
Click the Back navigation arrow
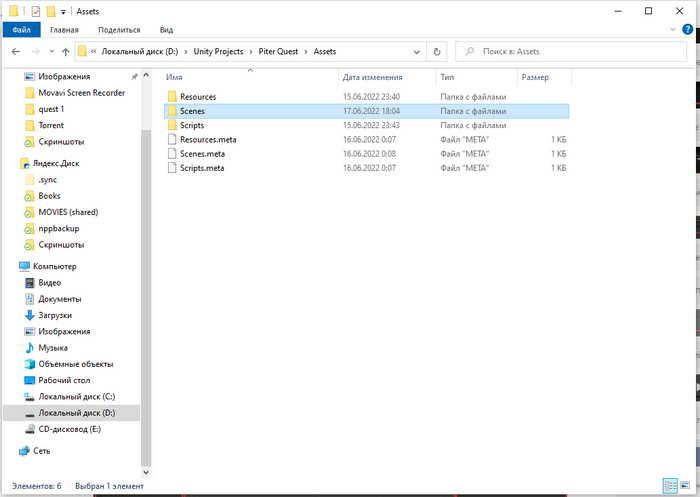point(17,51)
